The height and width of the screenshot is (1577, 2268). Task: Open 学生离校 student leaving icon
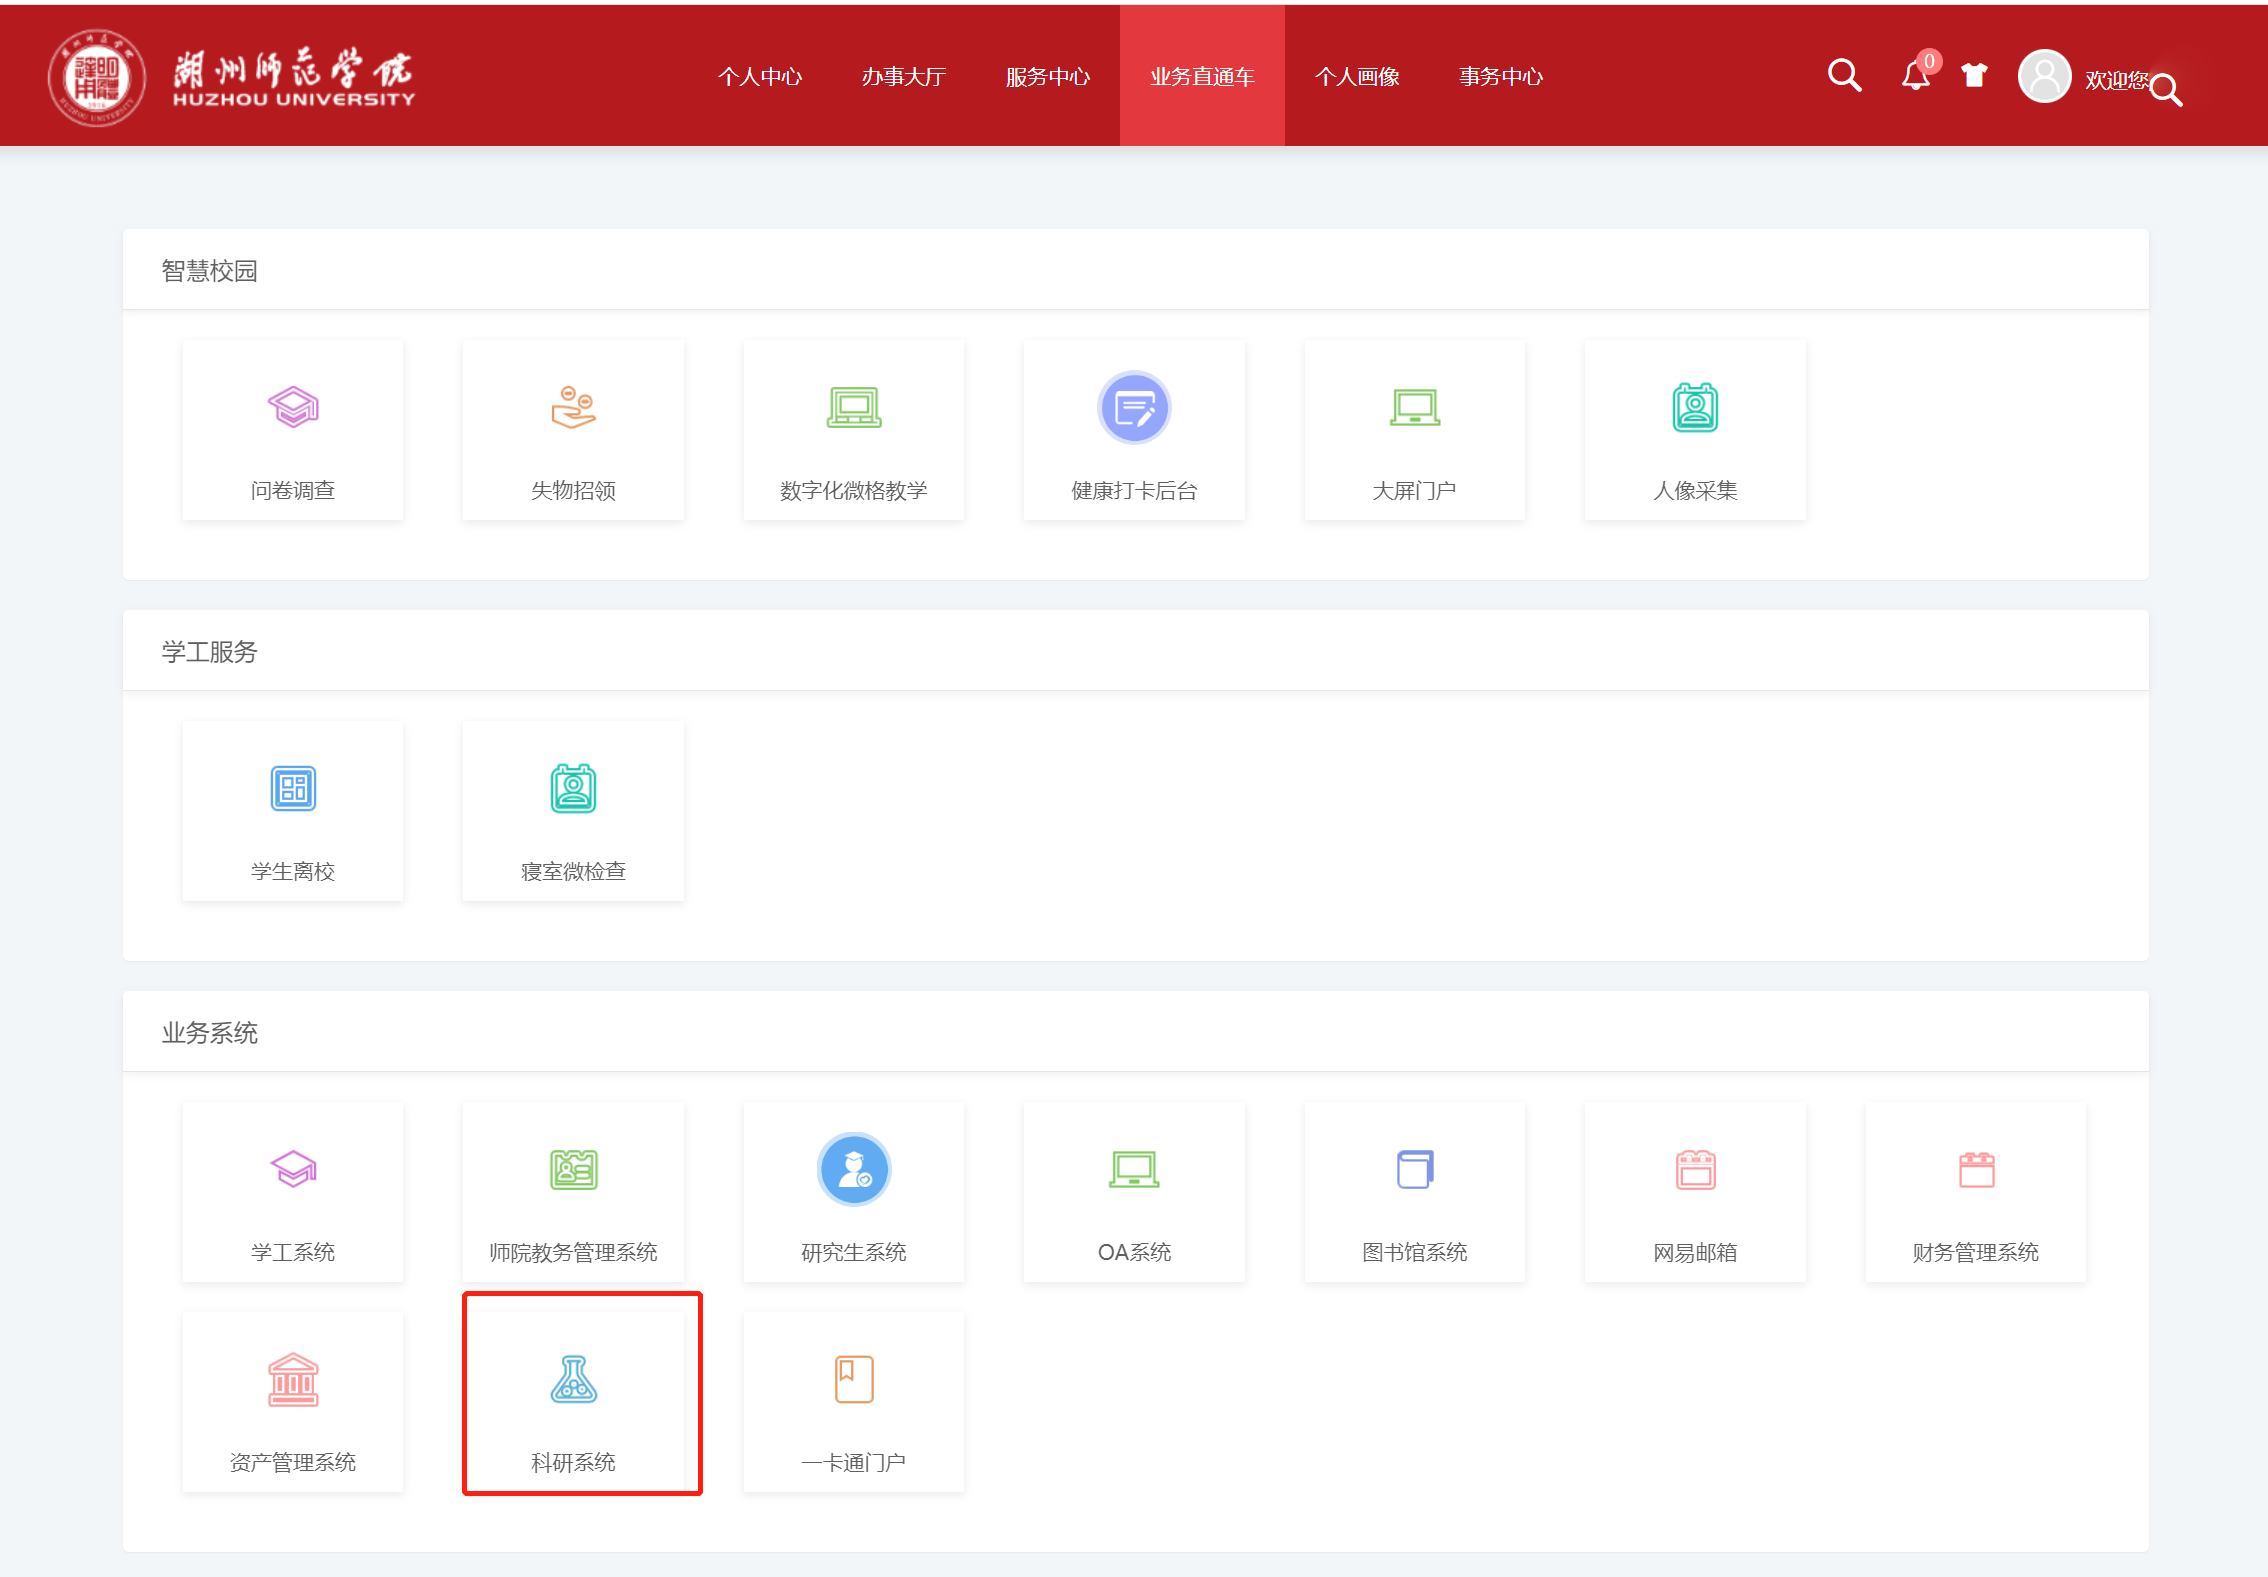(293, 788)
